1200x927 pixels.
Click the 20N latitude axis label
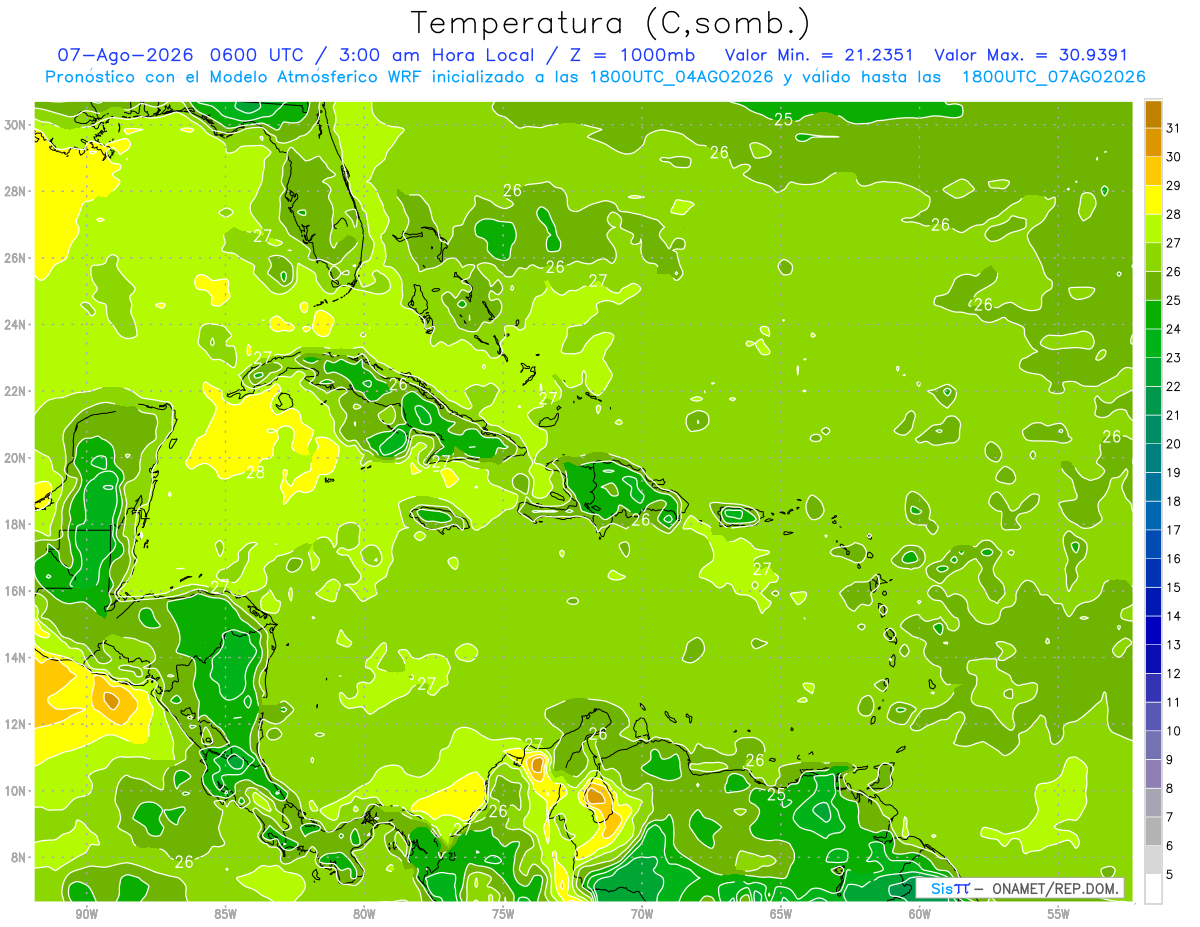pos(16,457)
